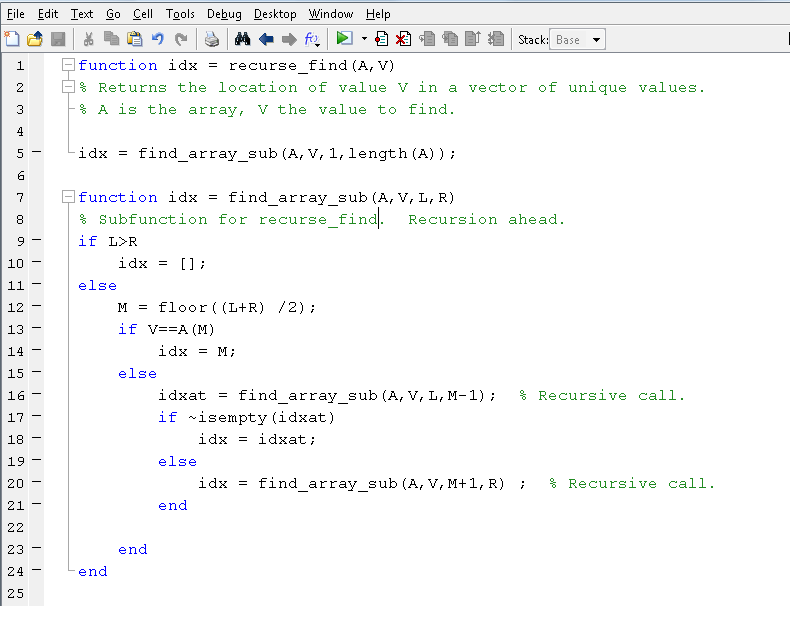Cut selection using the scissors icon
790x620 pixels.
tap(88, 39)
